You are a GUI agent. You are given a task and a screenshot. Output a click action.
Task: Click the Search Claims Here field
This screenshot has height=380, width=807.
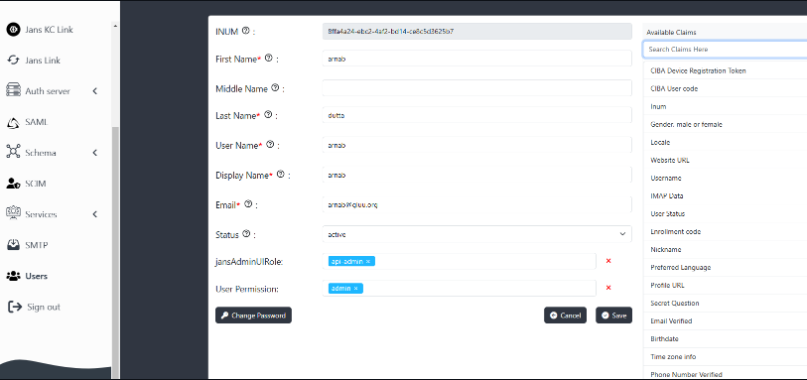point(725,49)
